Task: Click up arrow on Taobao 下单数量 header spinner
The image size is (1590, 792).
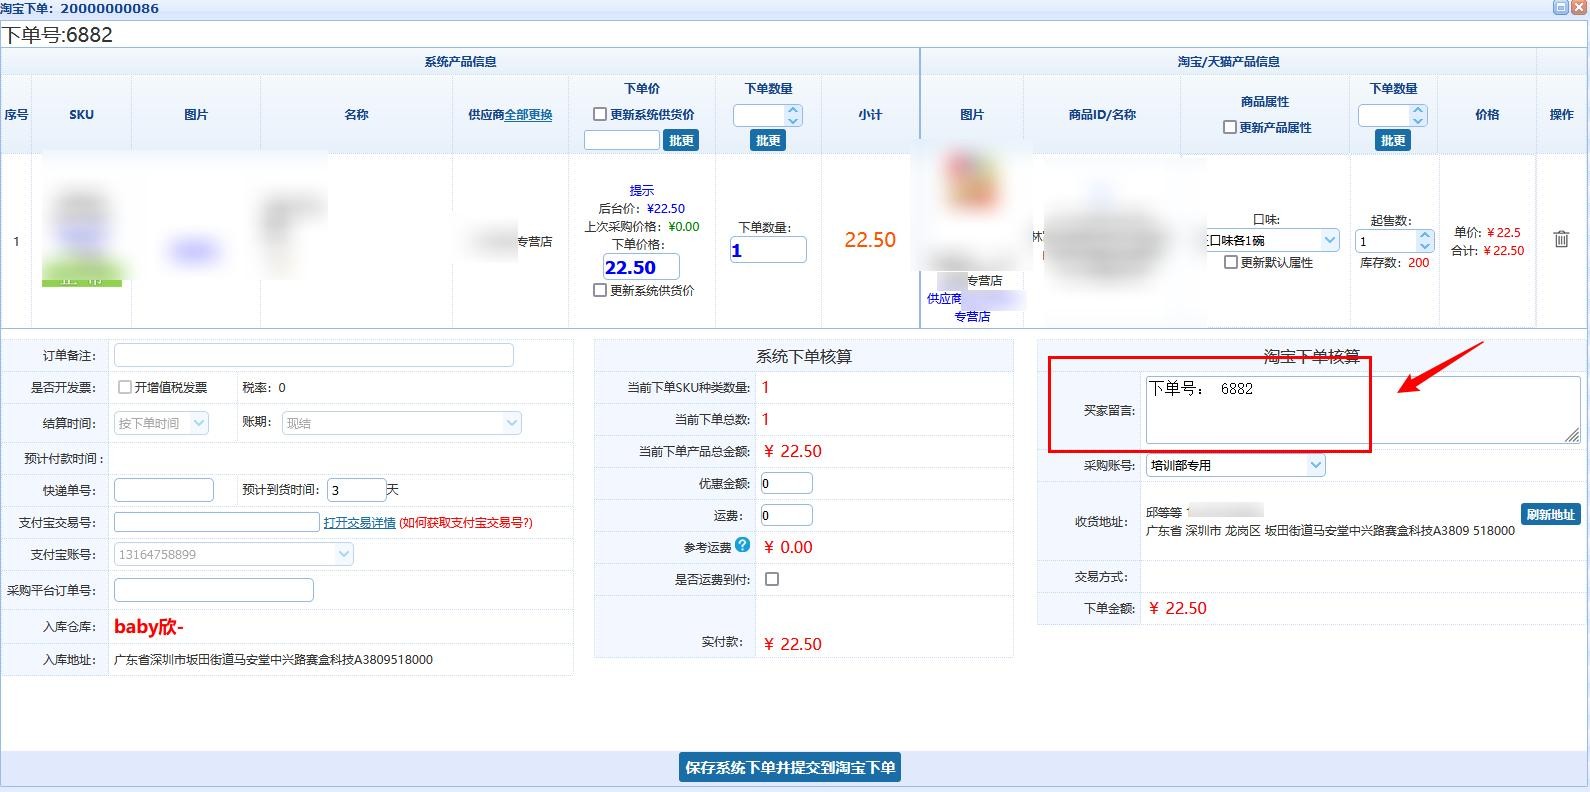Action: (1418, 110)
